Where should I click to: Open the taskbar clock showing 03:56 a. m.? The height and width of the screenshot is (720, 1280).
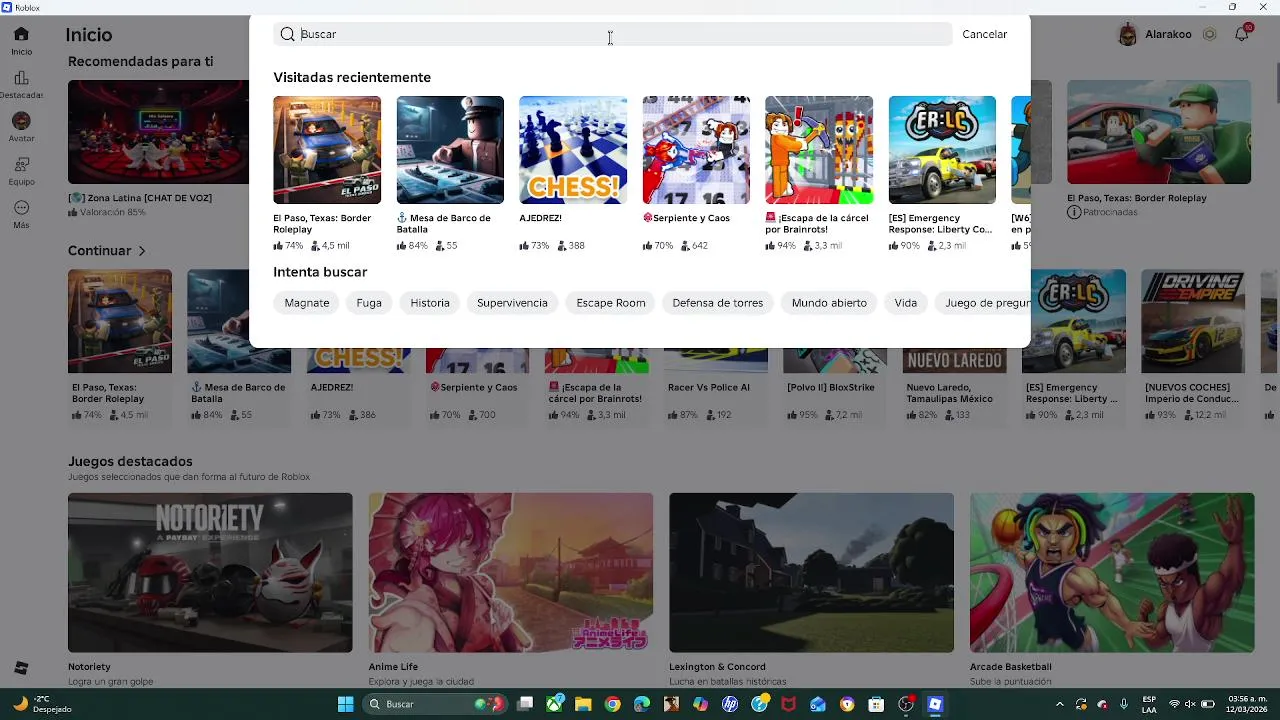pyautogui.click(x=1247, y=704)
